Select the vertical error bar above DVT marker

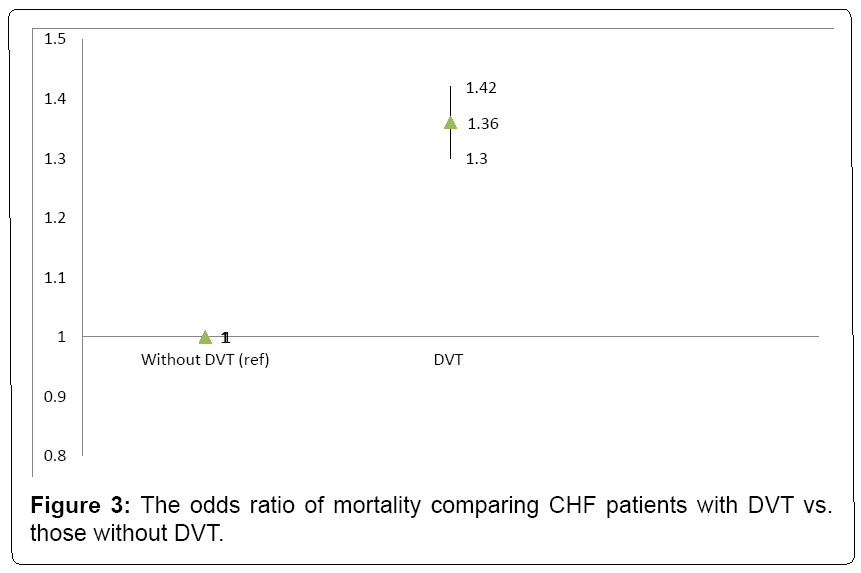pyautogui.click(x=450, y=100)
